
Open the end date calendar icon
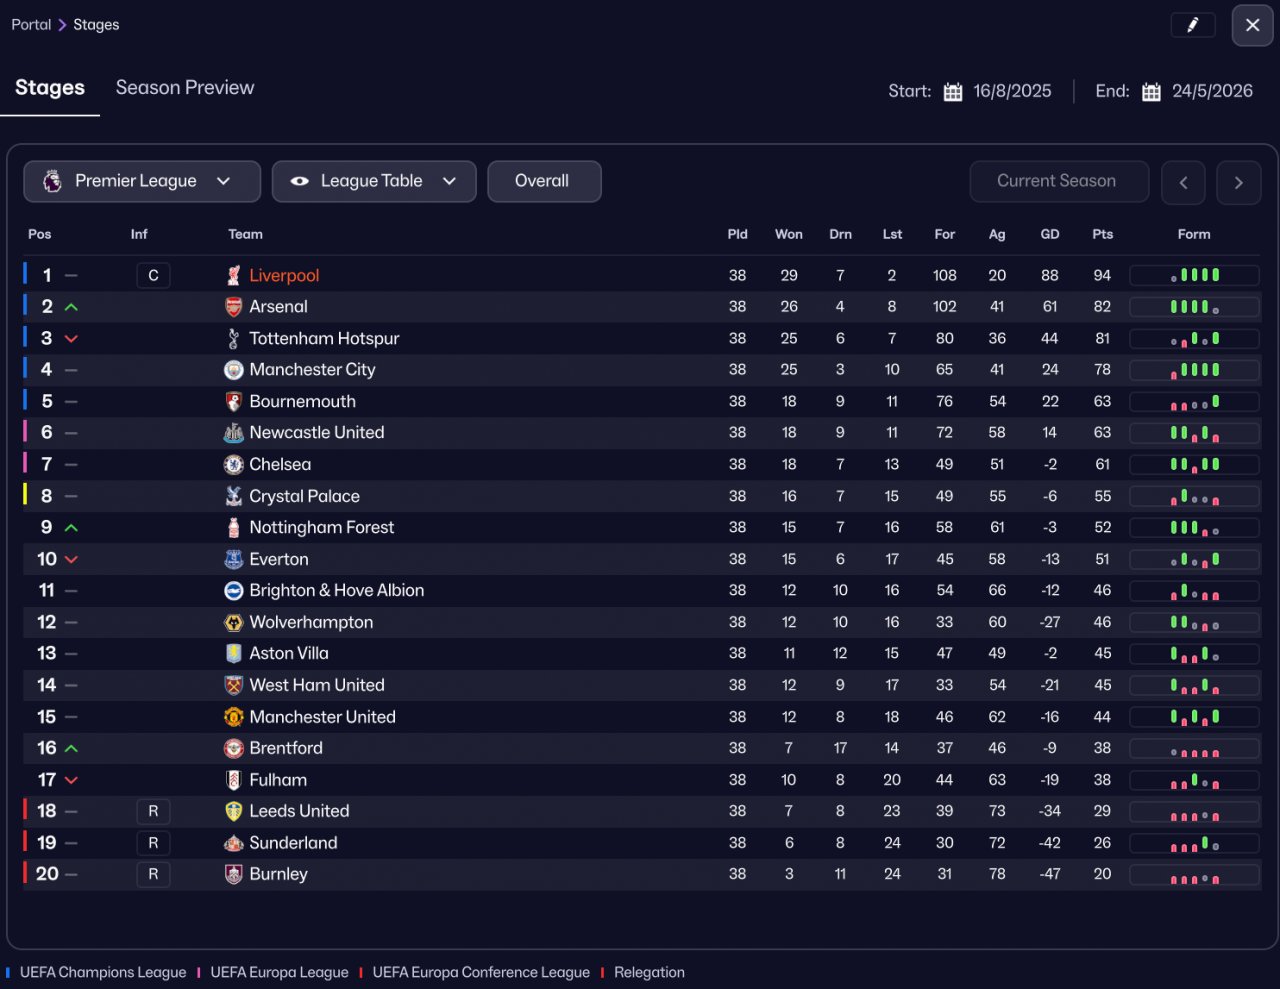[x=1151, y=92]
